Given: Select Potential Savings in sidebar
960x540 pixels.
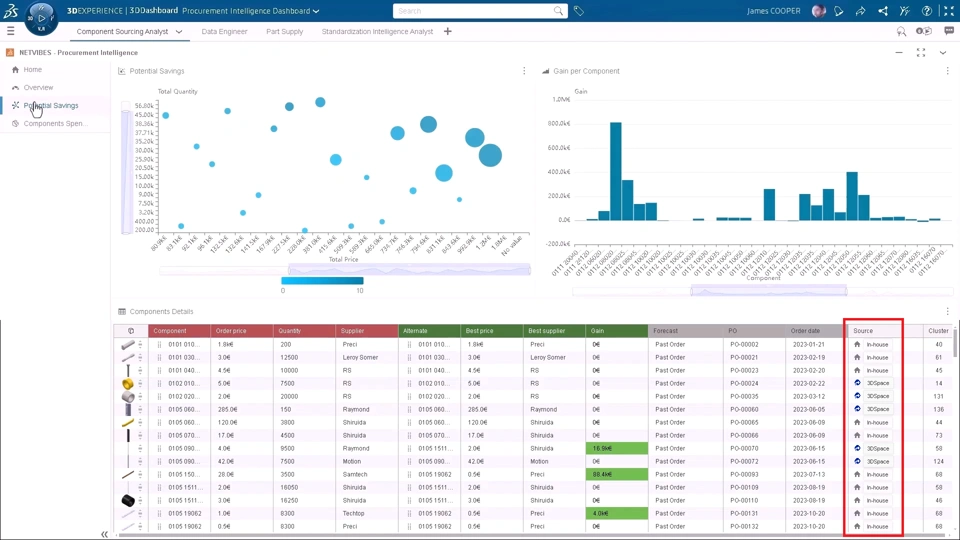Looking at the screenshot, I should [51, 105].
